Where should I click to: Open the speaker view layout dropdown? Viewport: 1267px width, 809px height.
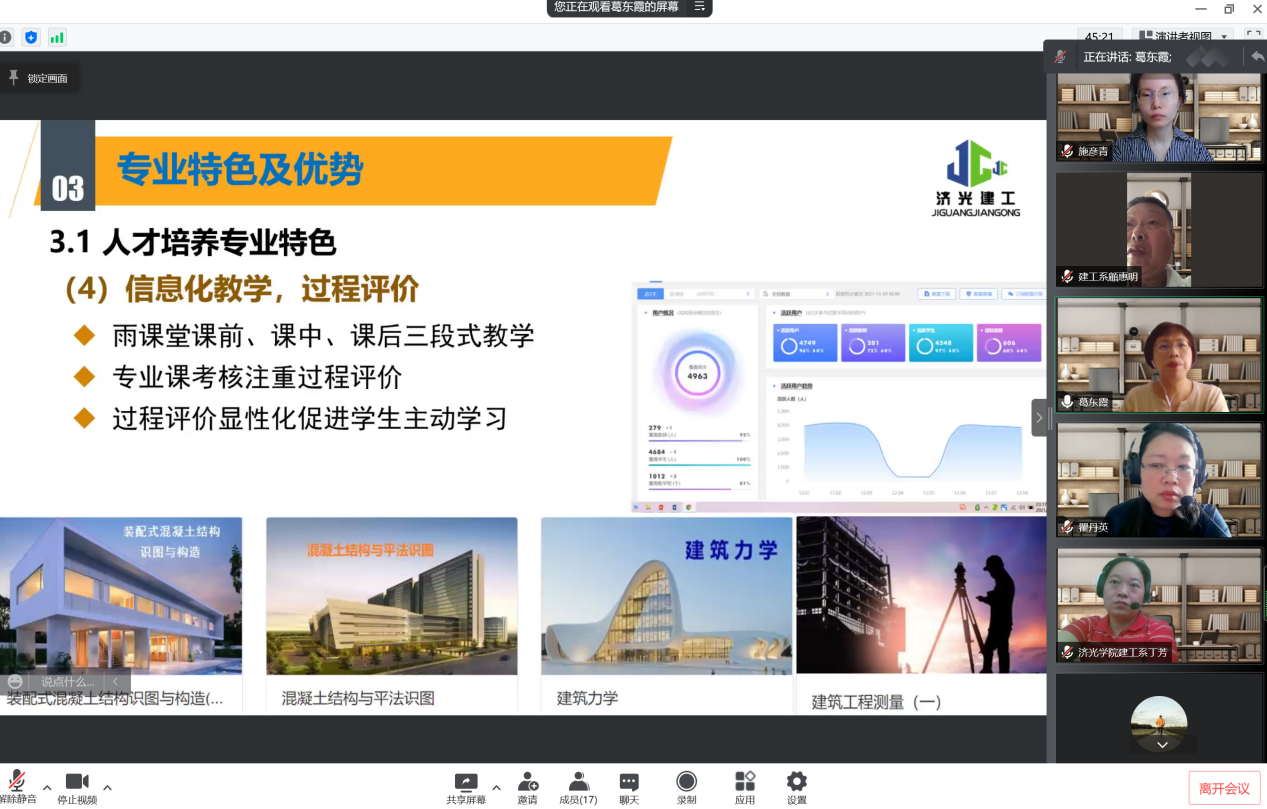pyautogui.click(x=1184, y=37)
